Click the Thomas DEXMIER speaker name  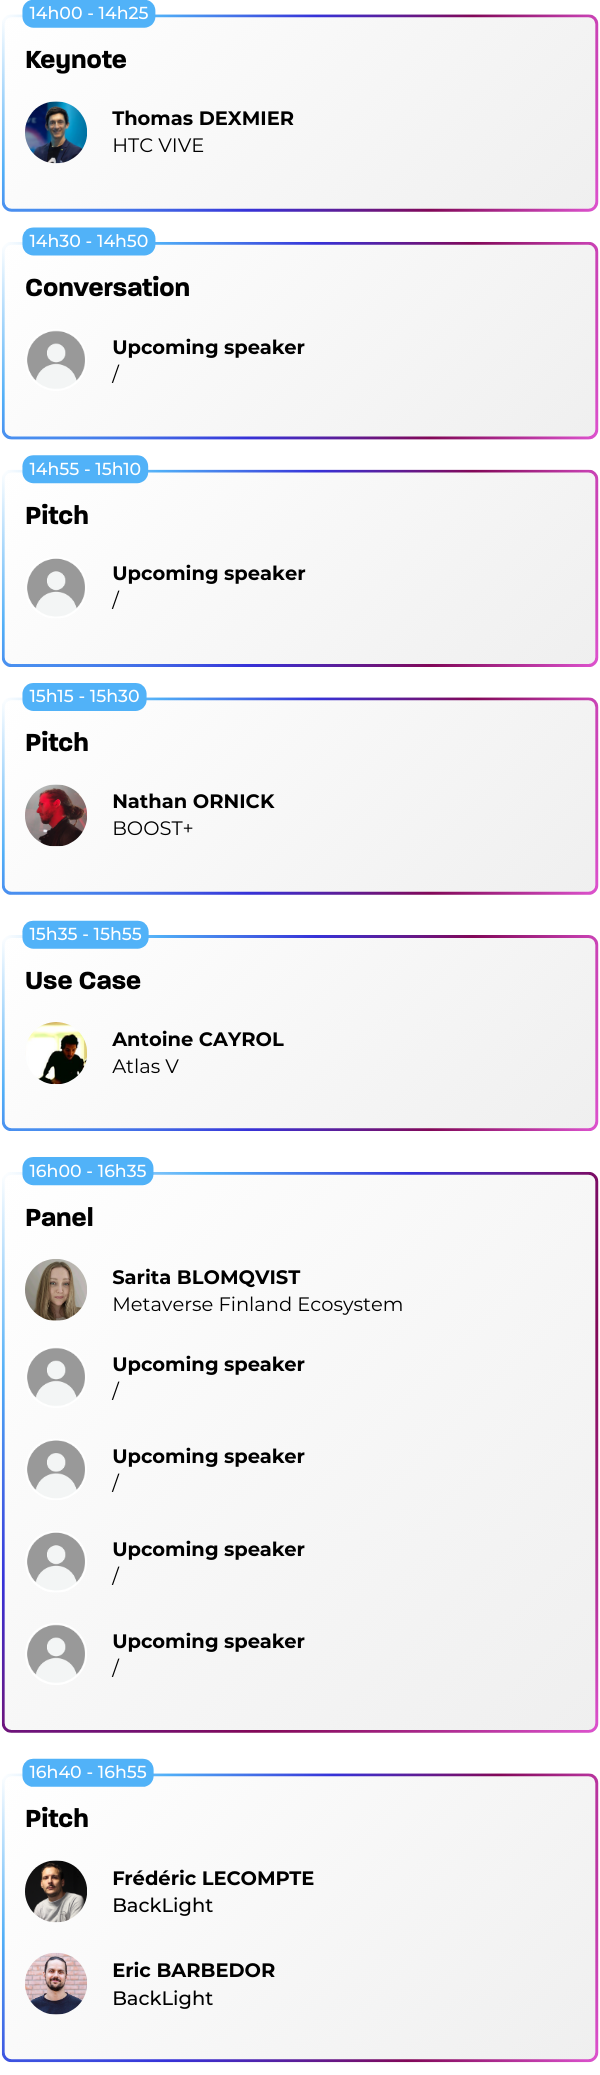click(x=203, y=118)
